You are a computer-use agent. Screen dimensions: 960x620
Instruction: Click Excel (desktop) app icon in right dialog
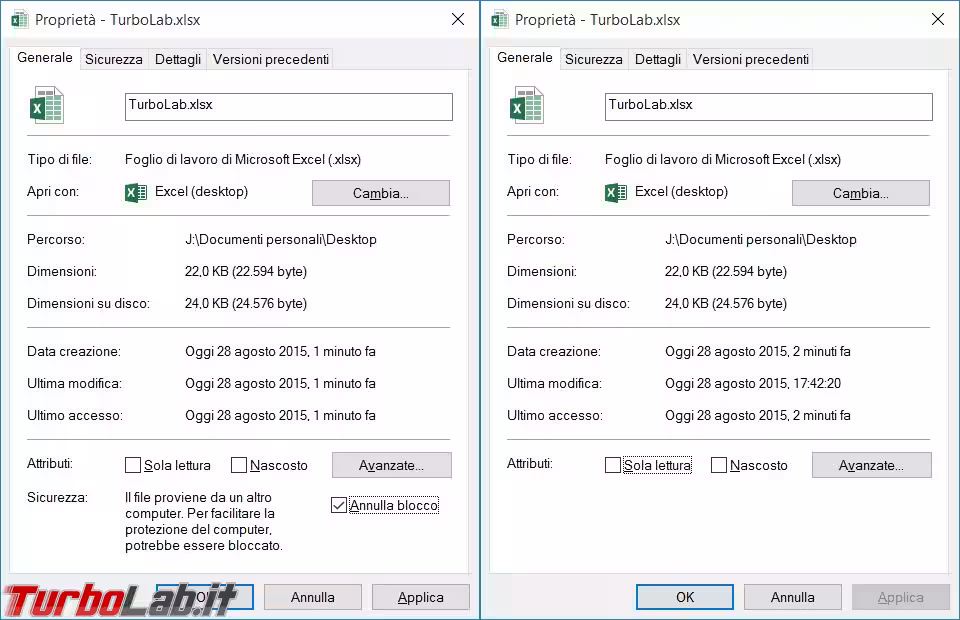tap(616, 192)
